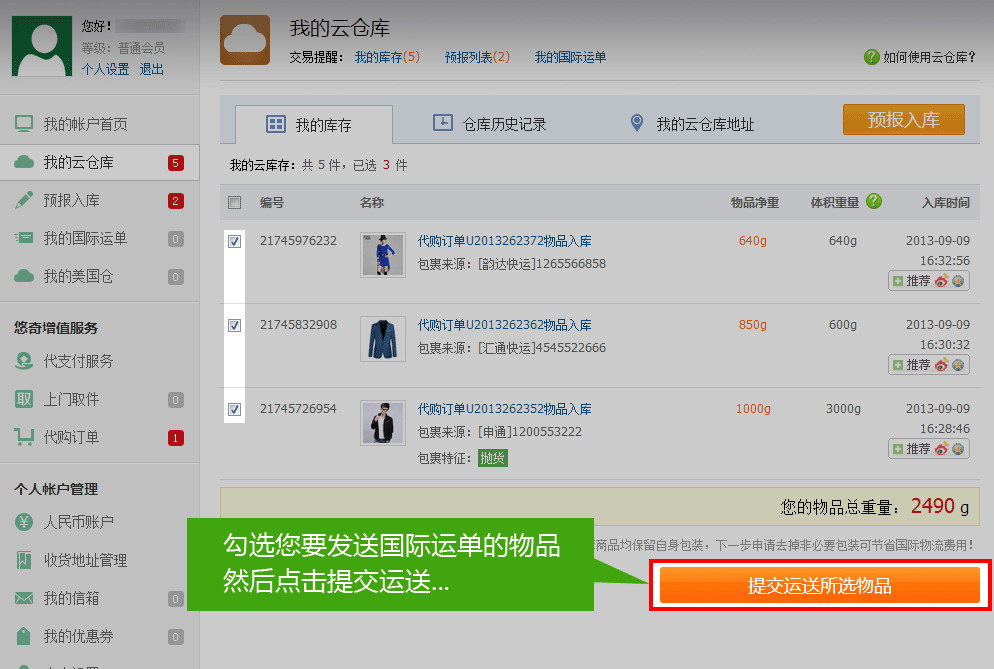Click the map pin icon for 我的云仓库地址
This screenshot has width=994, height=669.
(637, 123)
